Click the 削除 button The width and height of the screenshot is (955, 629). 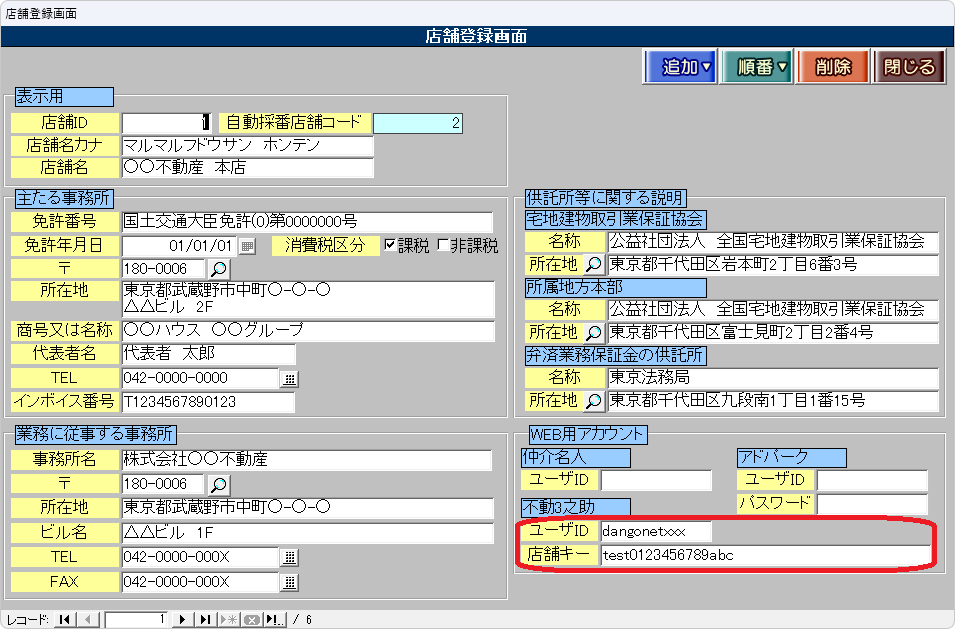tap(833, 67)
